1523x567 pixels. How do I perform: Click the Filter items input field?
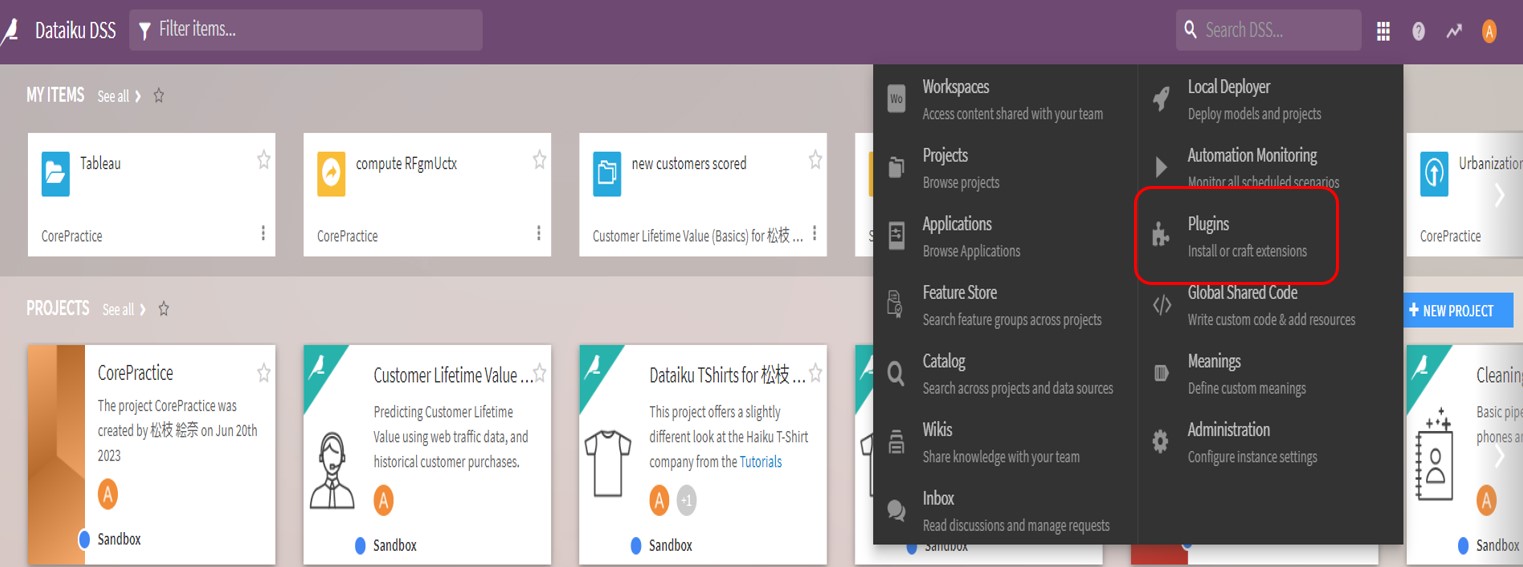[306, 30]
